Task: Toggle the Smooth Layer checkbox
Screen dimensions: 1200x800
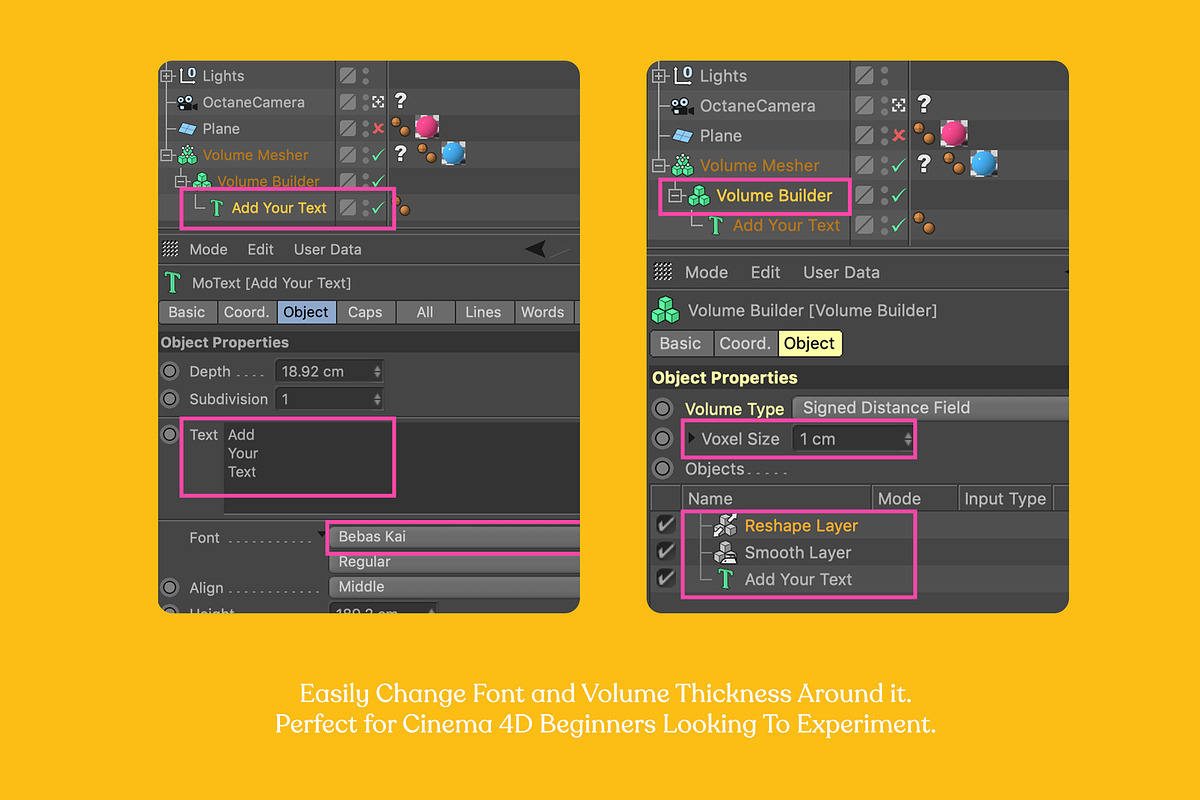Action: (665, 552)
